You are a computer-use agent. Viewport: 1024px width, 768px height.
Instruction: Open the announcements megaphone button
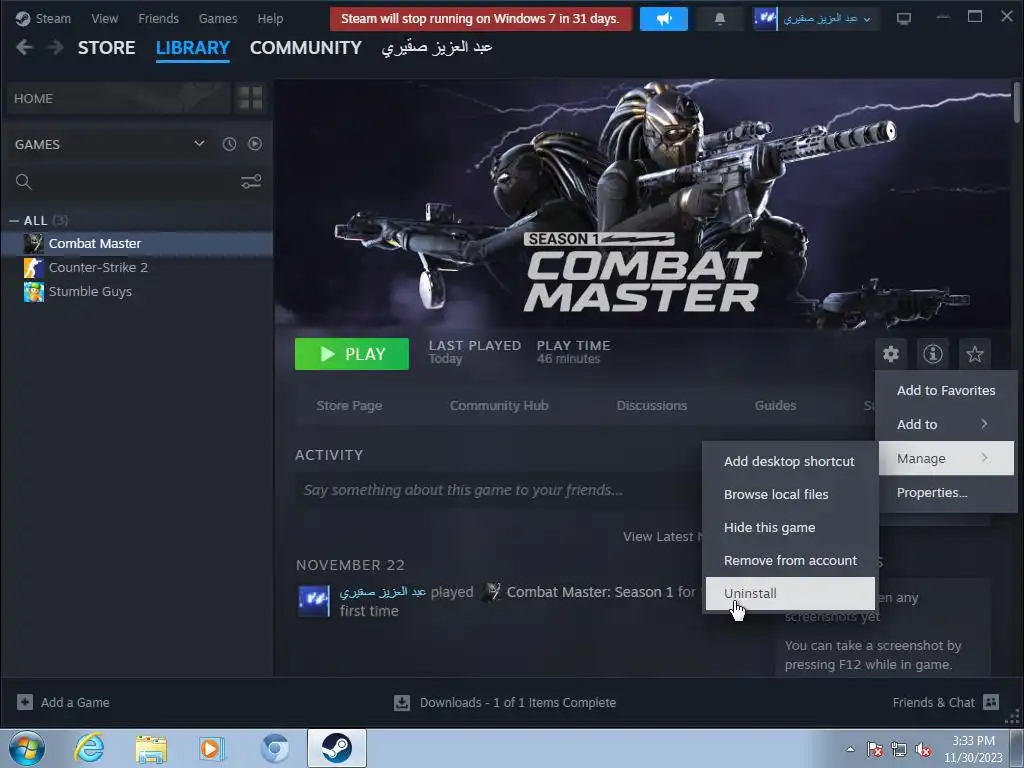(x=664, y=19)
